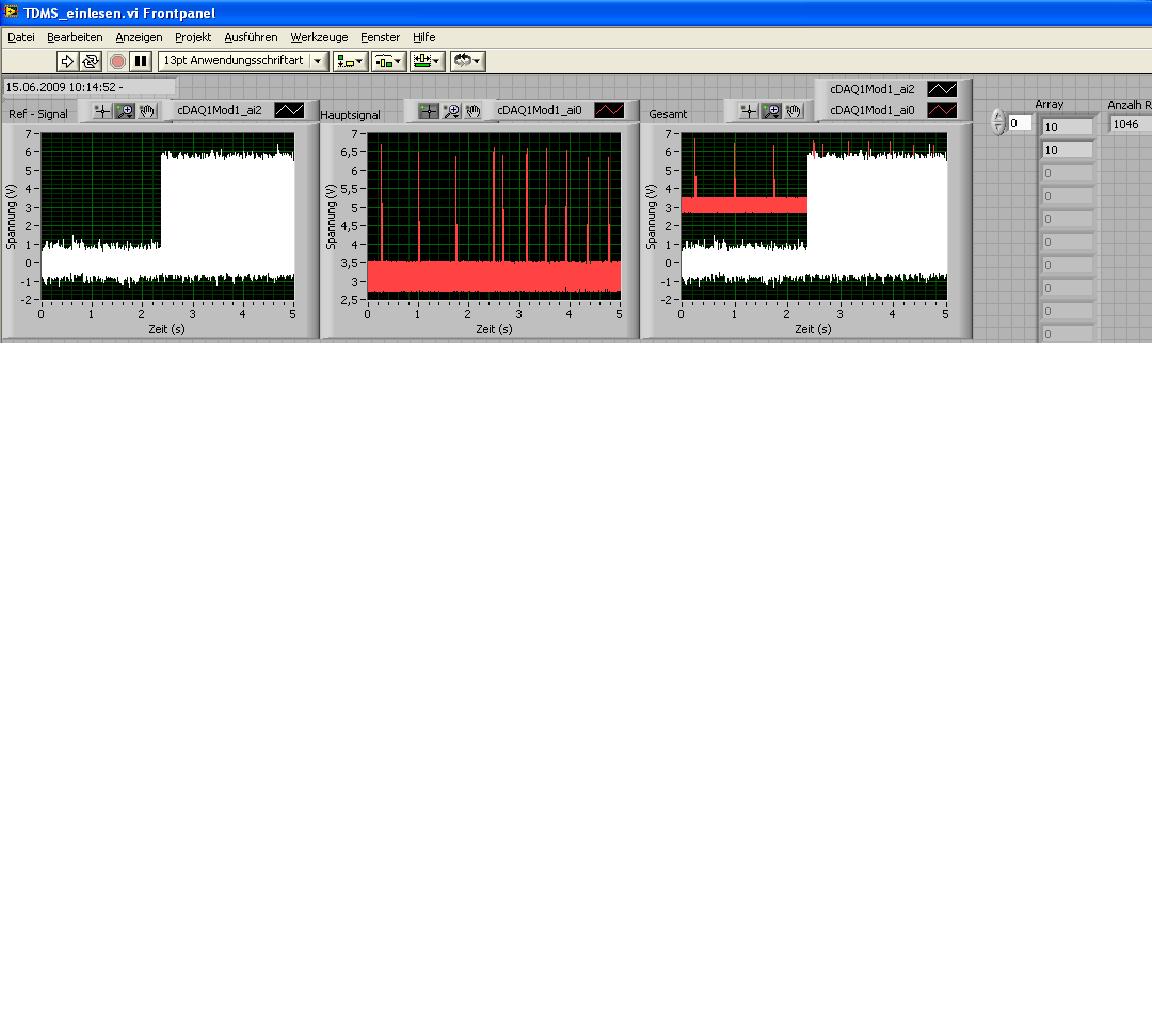The height and width of the screenshot is (1024, 1152).
Task: Click the second Array element showing 10
Action: click(x=1068, y=150)
